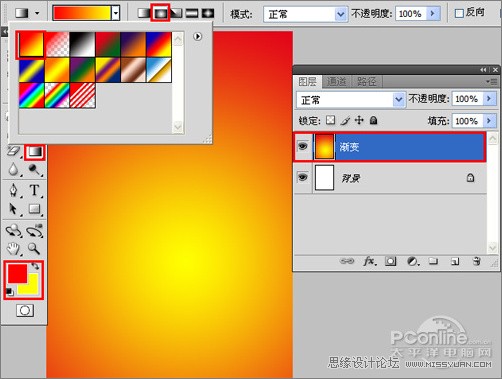Click 渐变 layer thumbnail

[x=324, y=147]
